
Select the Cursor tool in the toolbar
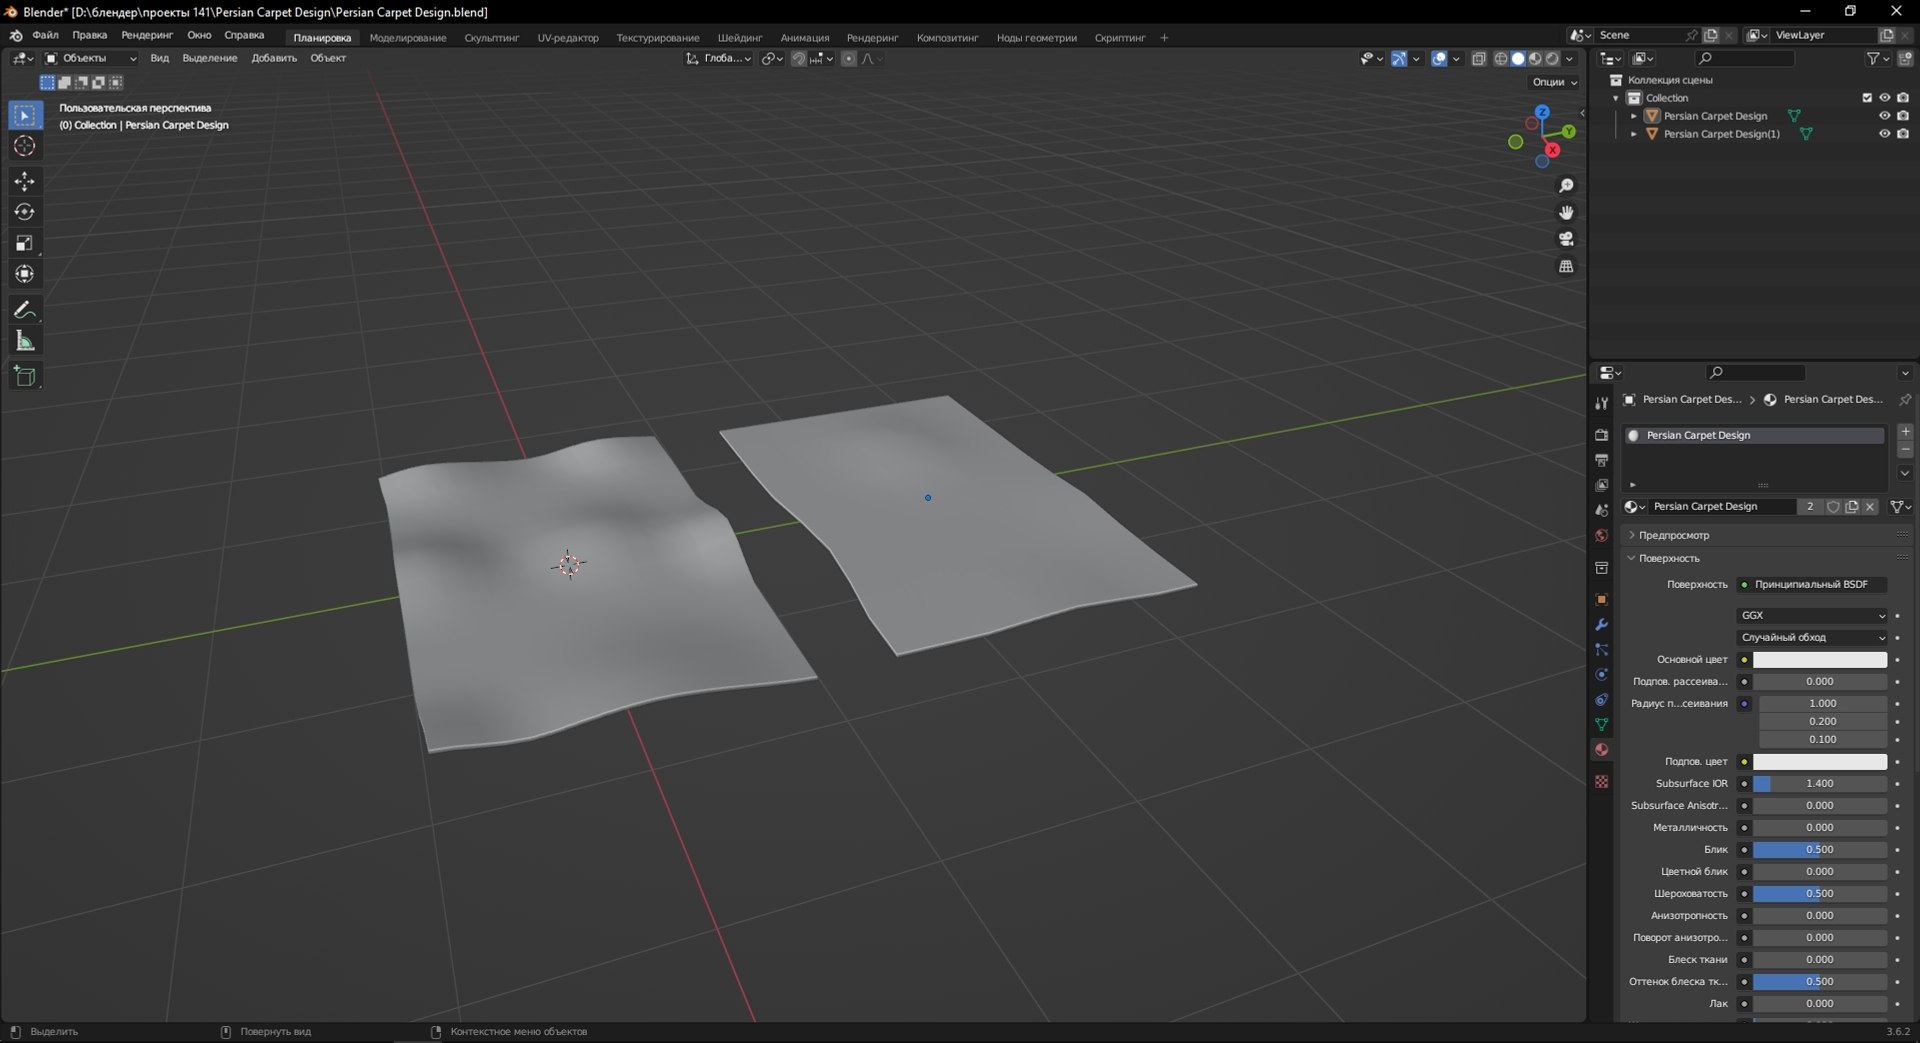[x=25, y=146]
